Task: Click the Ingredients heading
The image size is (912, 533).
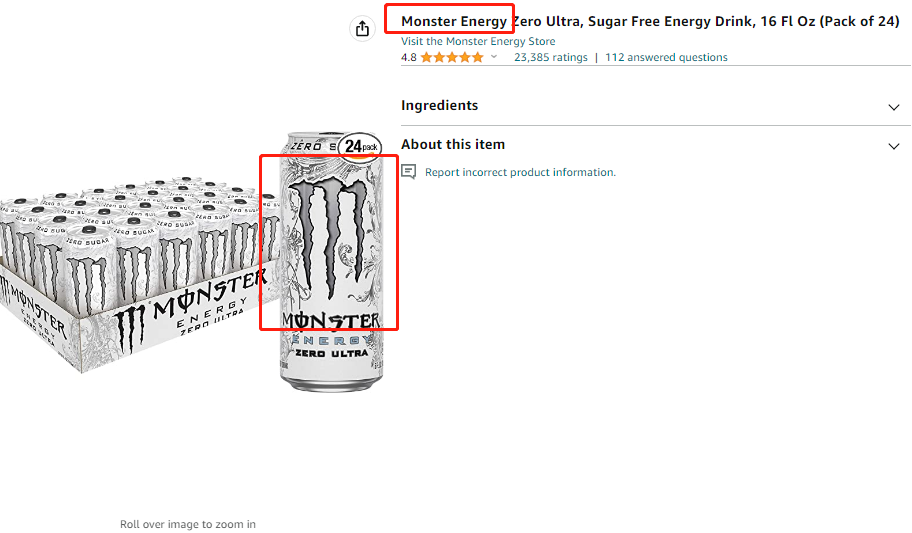Action: [439, 105]
